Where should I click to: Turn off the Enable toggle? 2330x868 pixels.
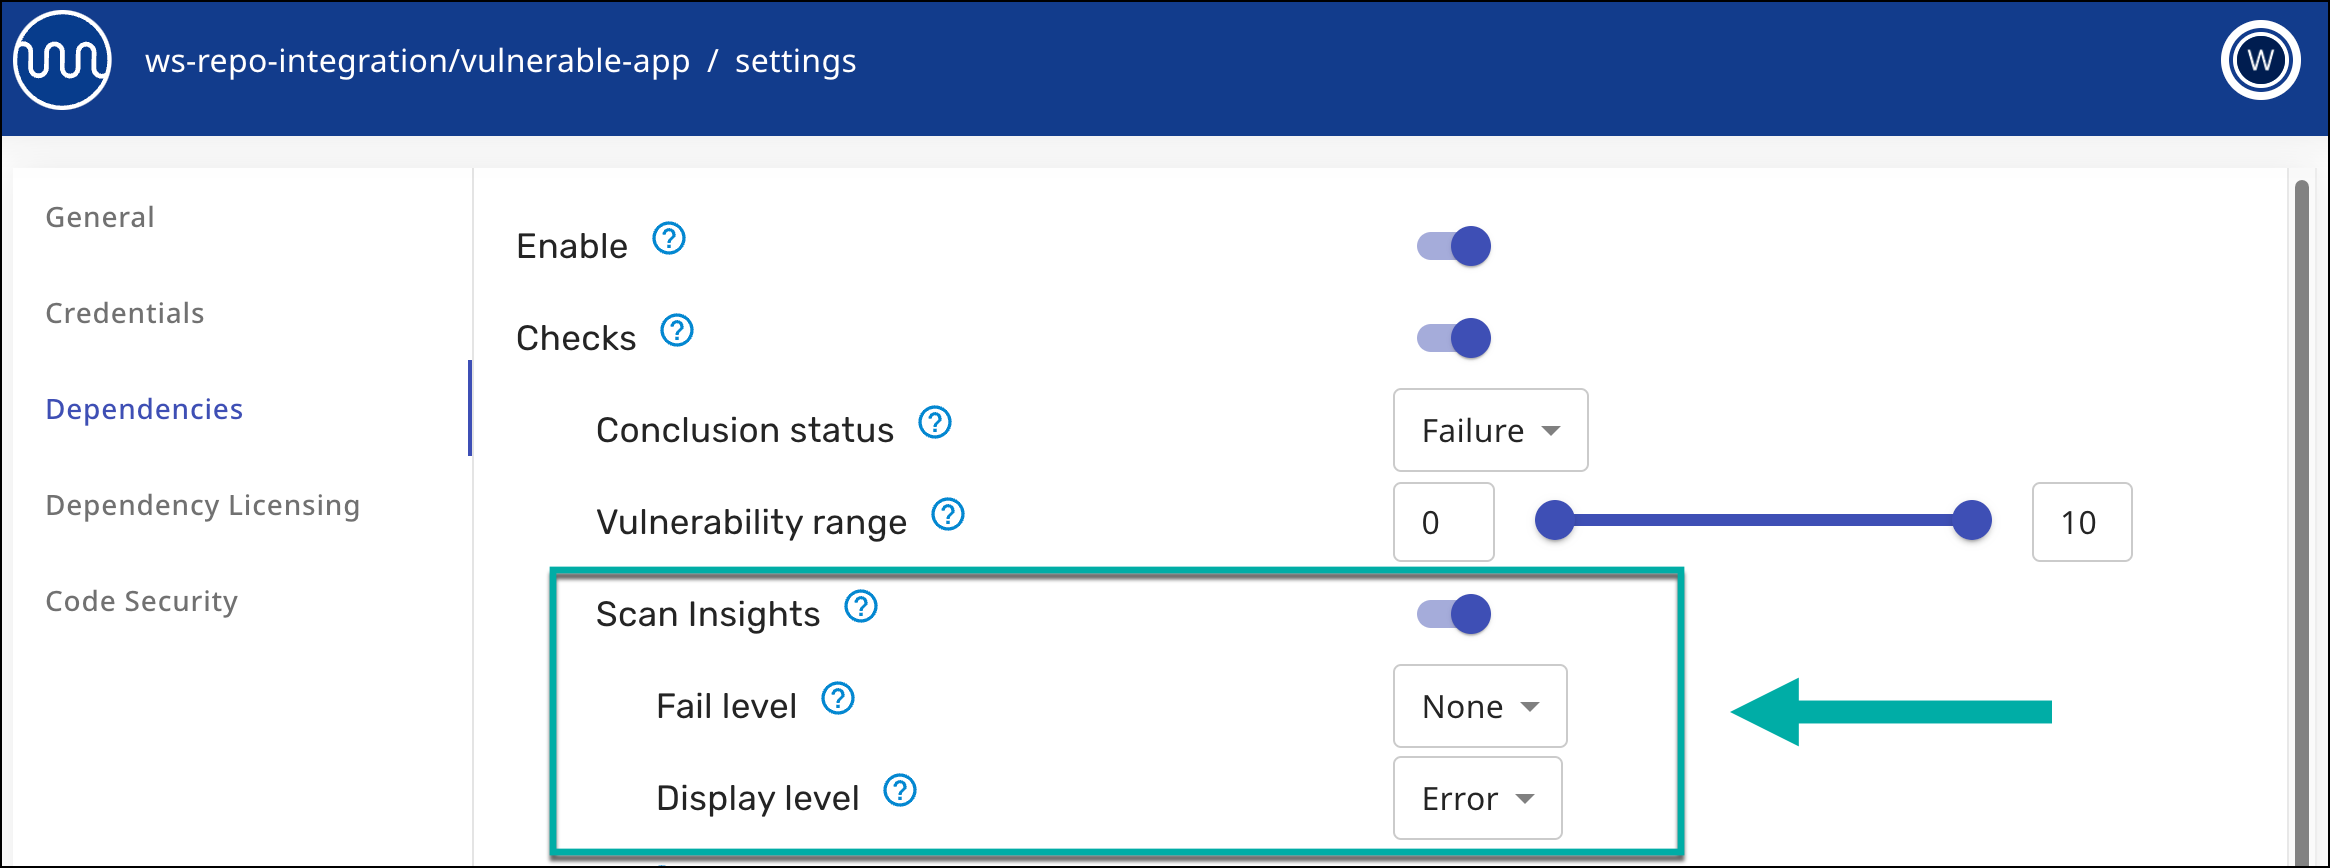(x=1454, y=246)
